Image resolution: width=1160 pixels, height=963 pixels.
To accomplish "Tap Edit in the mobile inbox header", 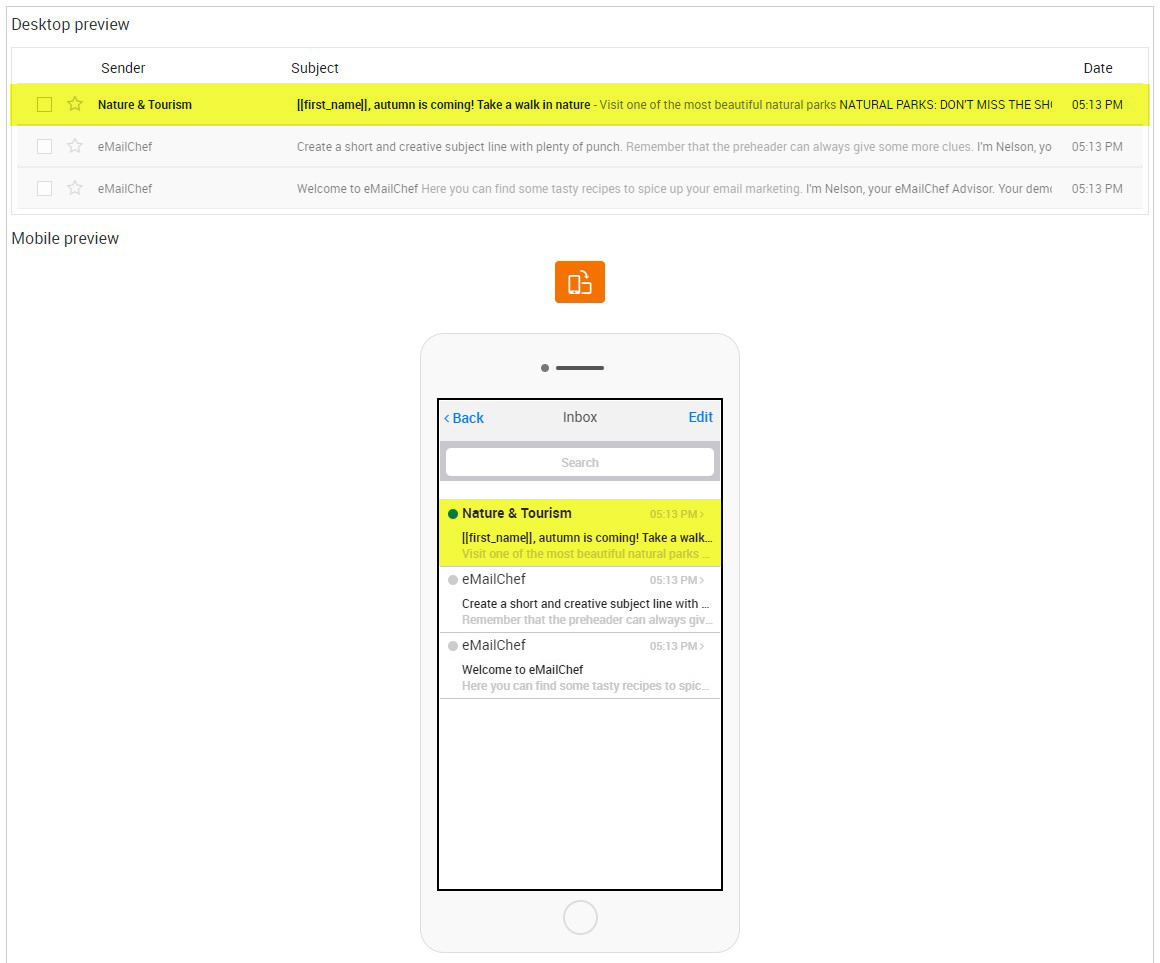I will click(x=701, y=417).
